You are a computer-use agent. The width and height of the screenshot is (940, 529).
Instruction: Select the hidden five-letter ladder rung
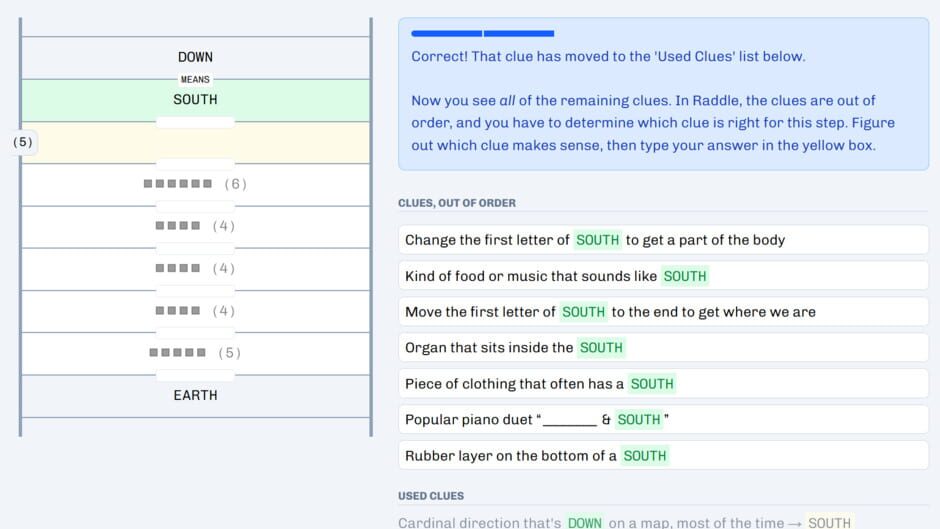click(x=195, y=353)
